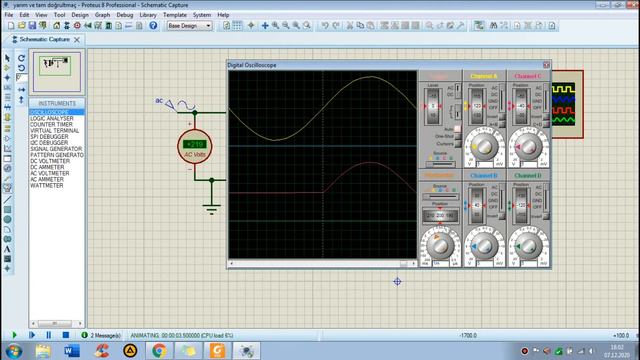Select LOGIC ANALYSER in instruments list
Screen dimensions: 640x360
tap(52, 118)
